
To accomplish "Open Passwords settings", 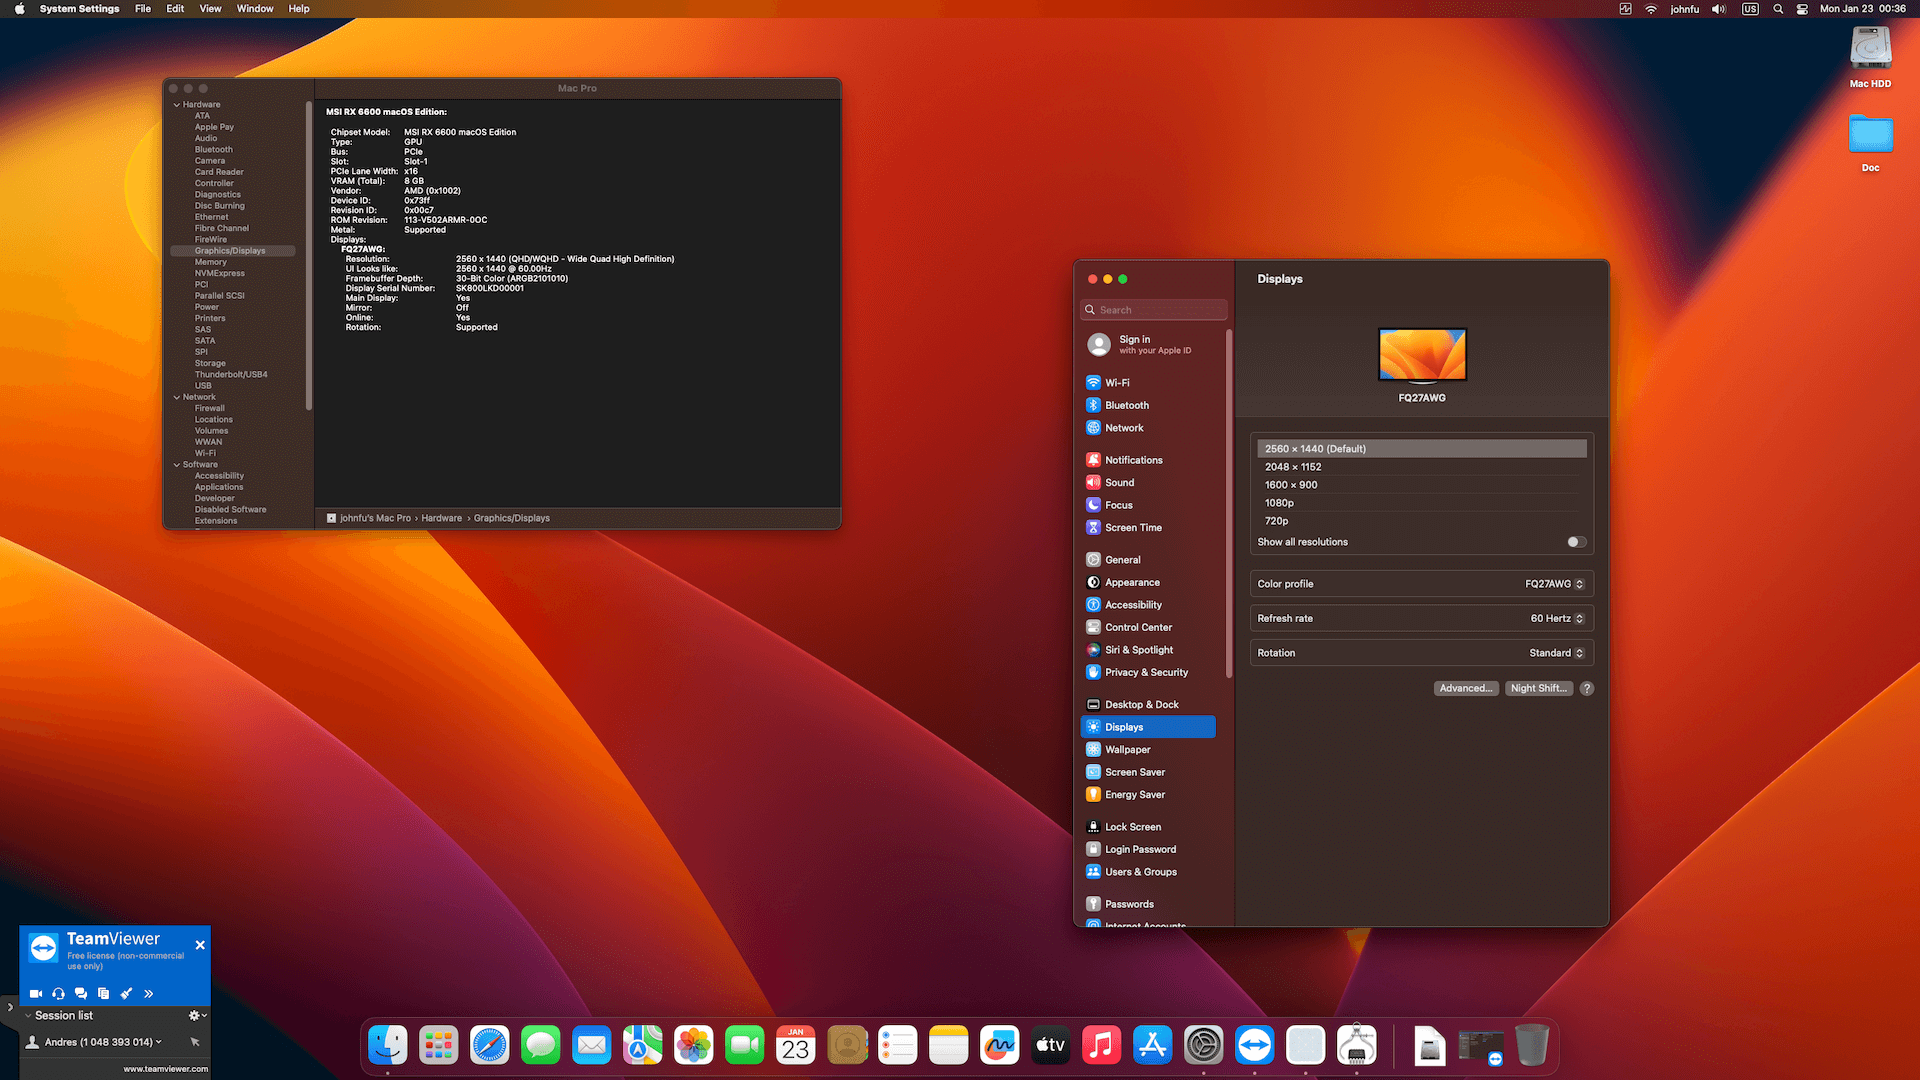I will (1148, 904).
